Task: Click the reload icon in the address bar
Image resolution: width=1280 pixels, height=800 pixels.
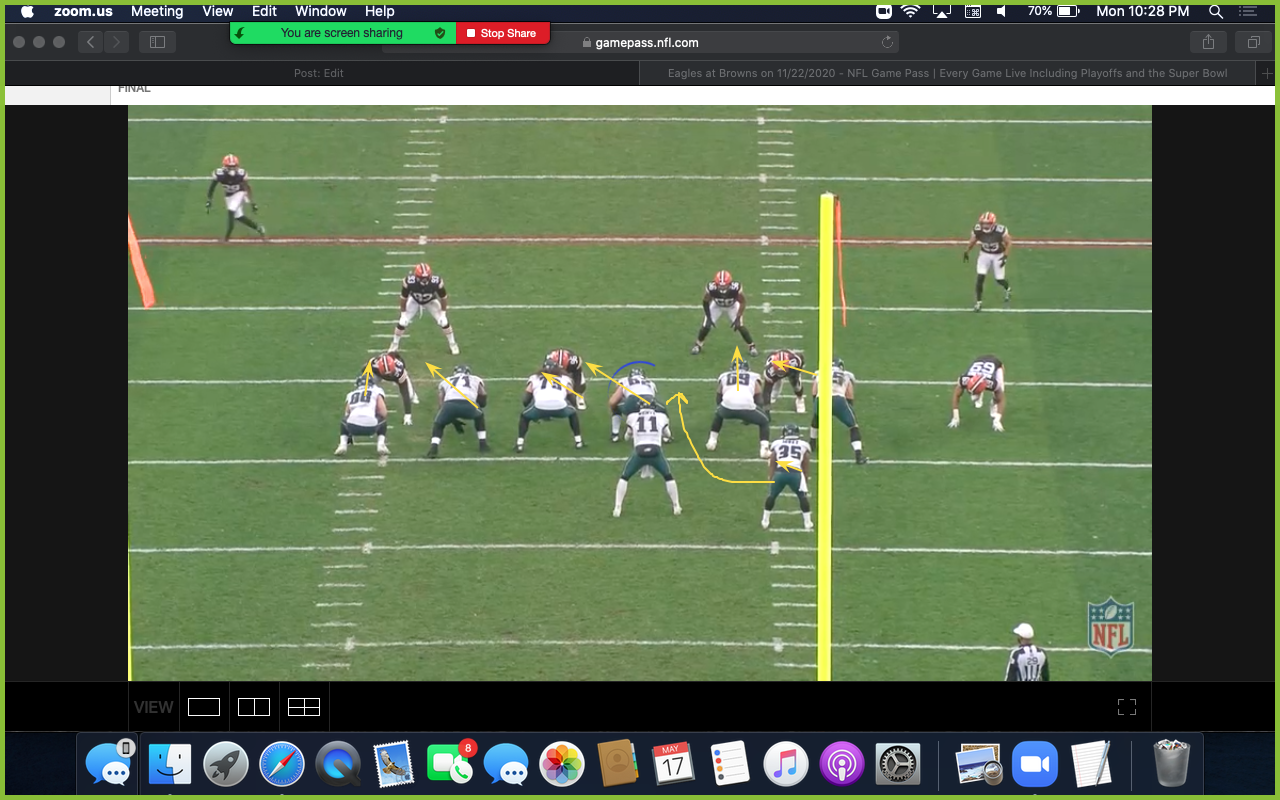Action: [x=887, y=42]
